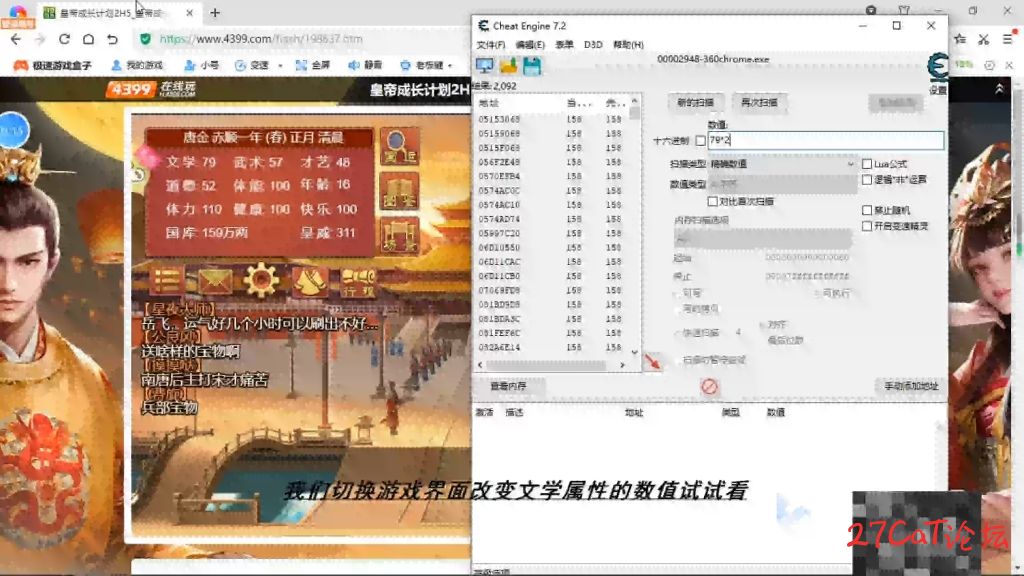Click the game's book icon below the magnifier
The image size is (1024, 576).
point(399,192)
